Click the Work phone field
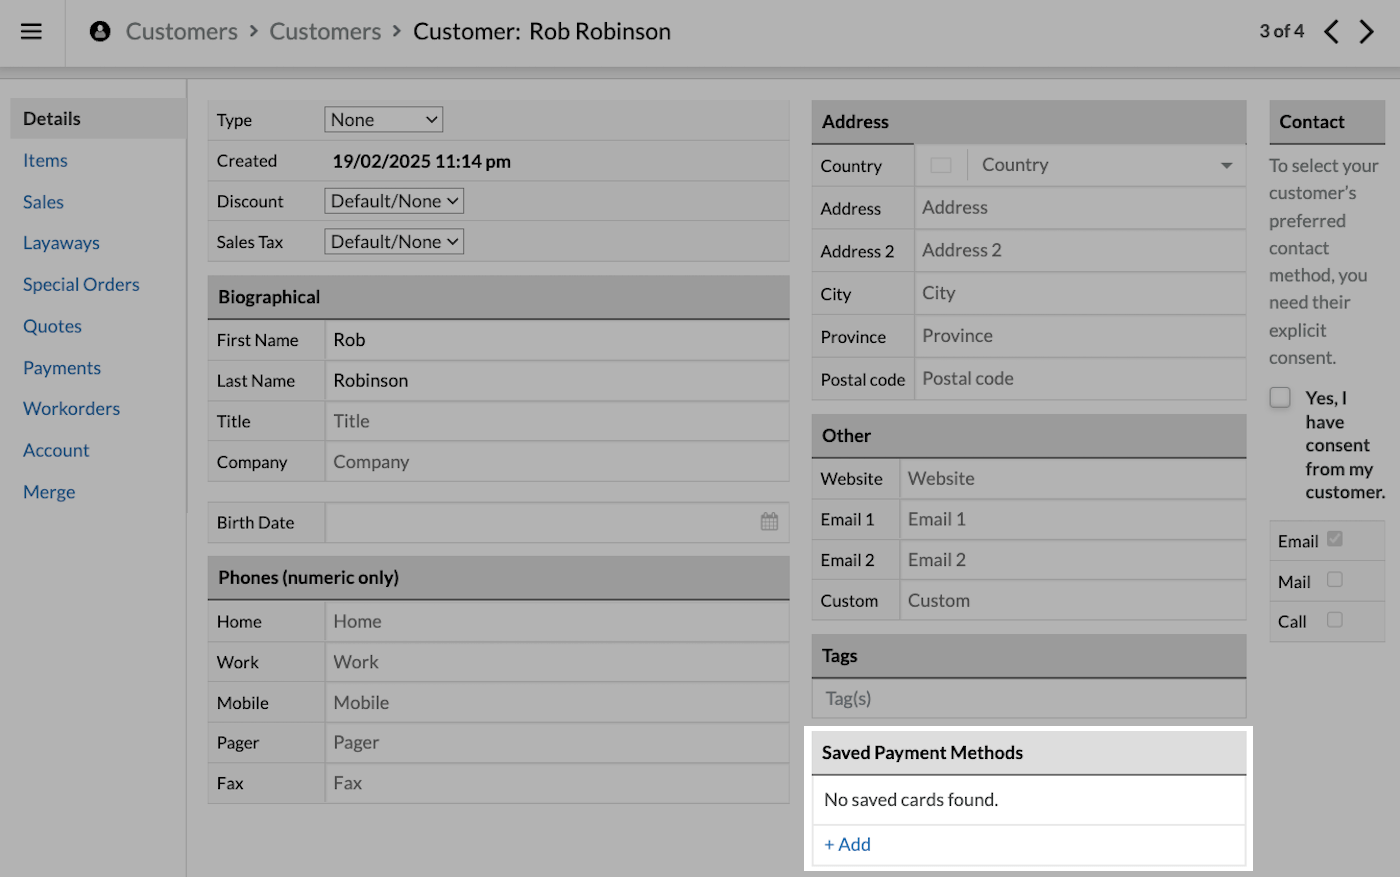 click(557, 662)
